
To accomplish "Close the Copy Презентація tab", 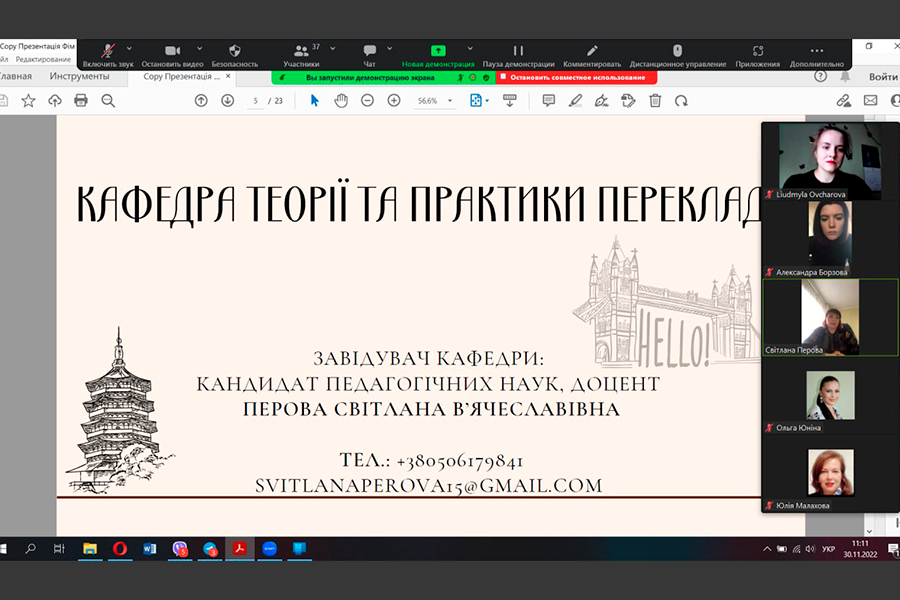I will [x=228, y=76].
